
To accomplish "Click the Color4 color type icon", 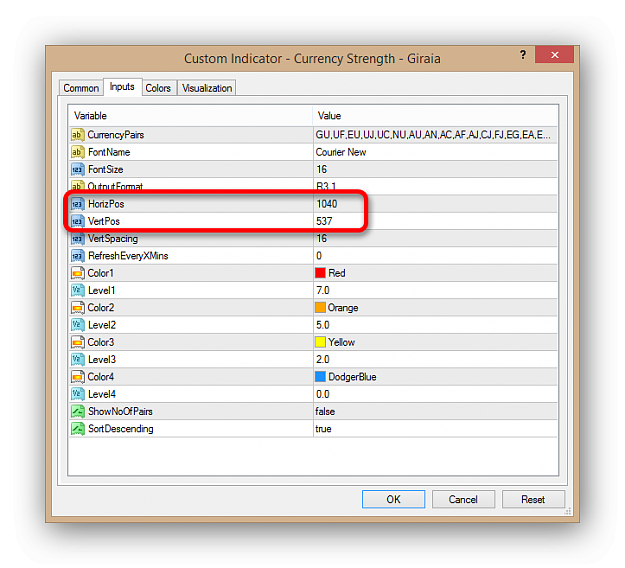I will (78, 377).
